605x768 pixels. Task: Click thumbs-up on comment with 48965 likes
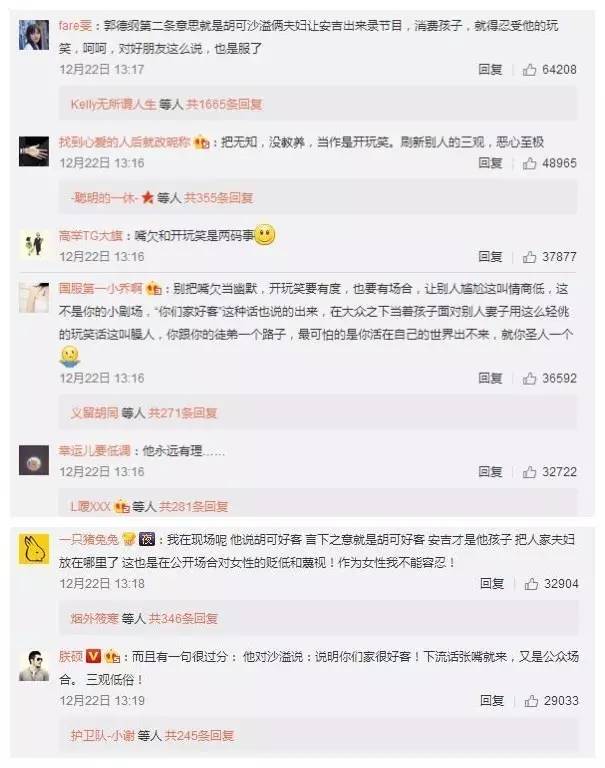tap(529, 164)
